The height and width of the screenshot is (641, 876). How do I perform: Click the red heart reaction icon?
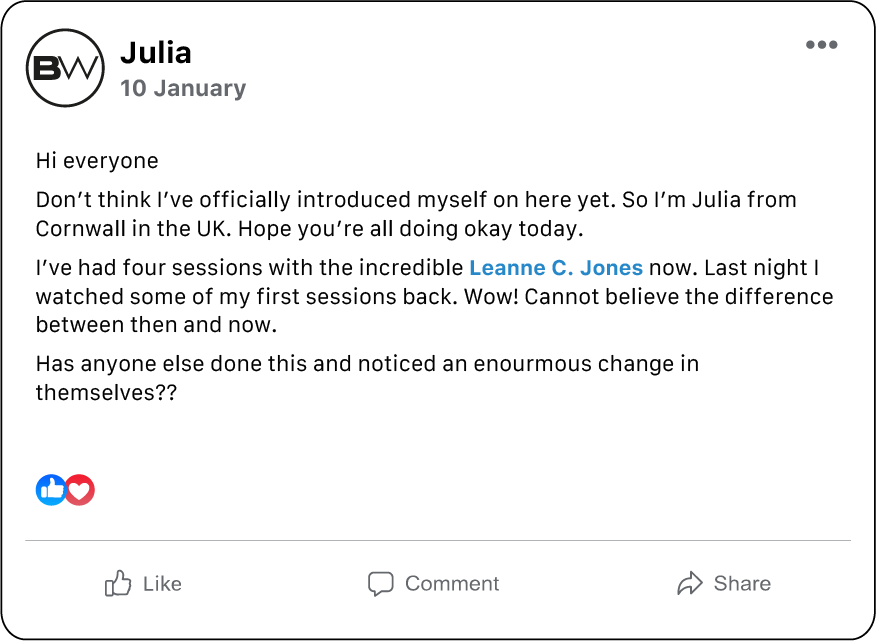tap(80, 489)
